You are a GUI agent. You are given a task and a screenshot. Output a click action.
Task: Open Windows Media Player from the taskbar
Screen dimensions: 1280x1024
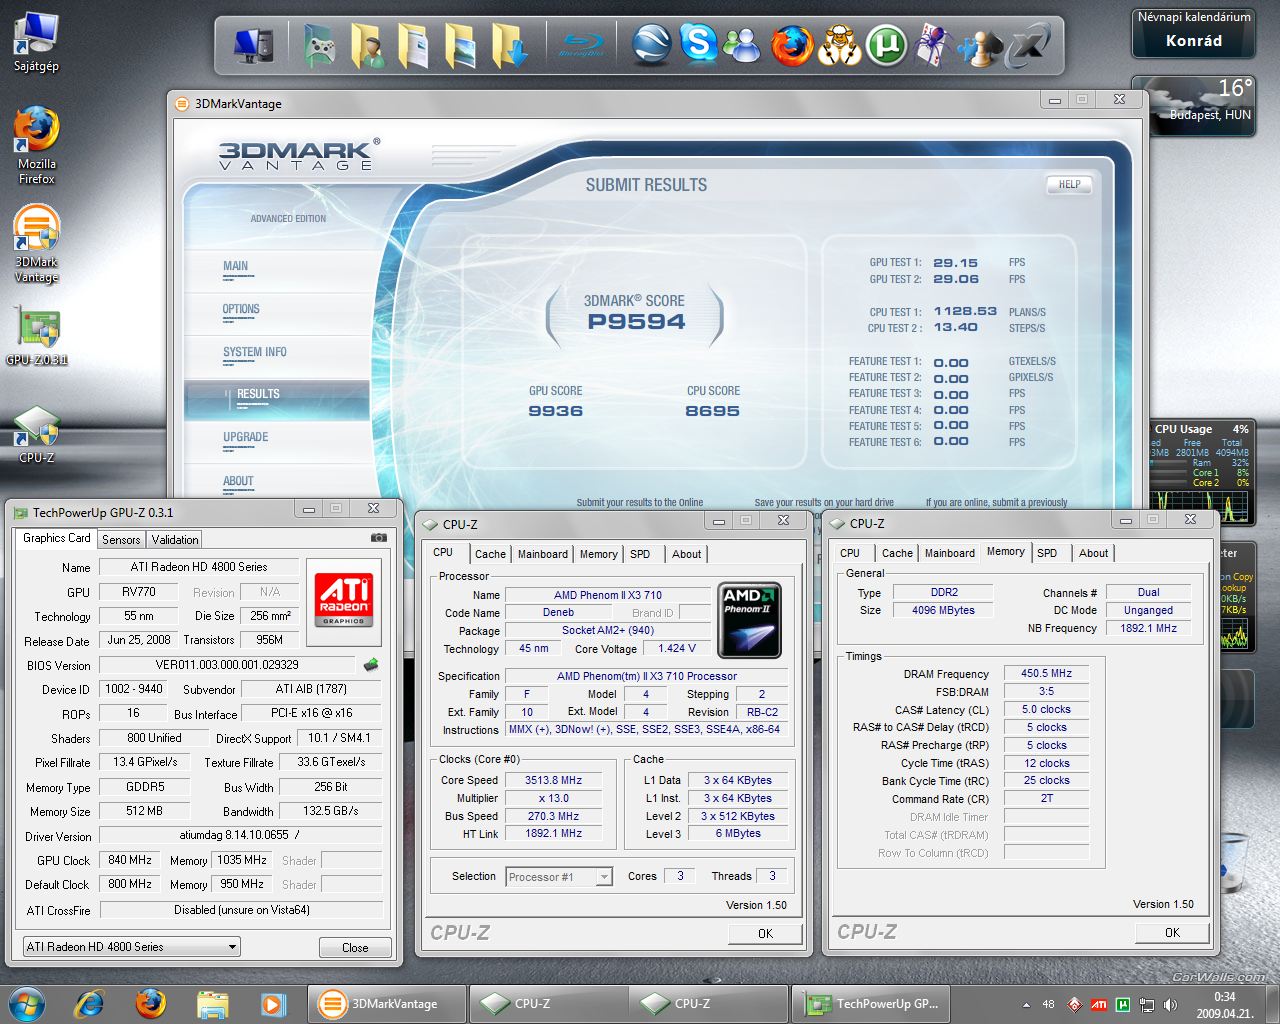[272, 1003]
